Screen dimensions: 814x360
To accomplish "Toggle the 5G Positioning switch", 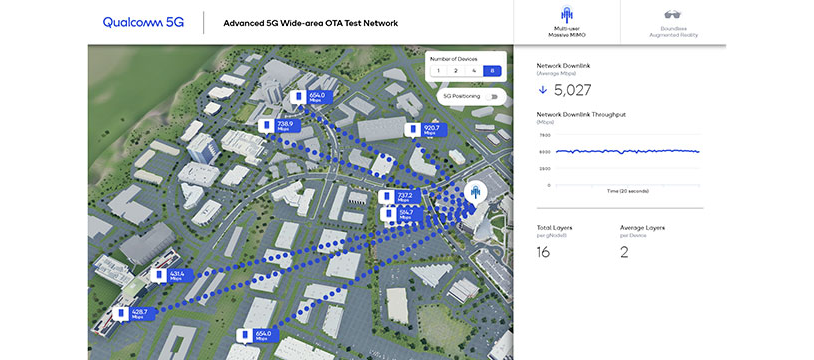I will pos(491,97).
